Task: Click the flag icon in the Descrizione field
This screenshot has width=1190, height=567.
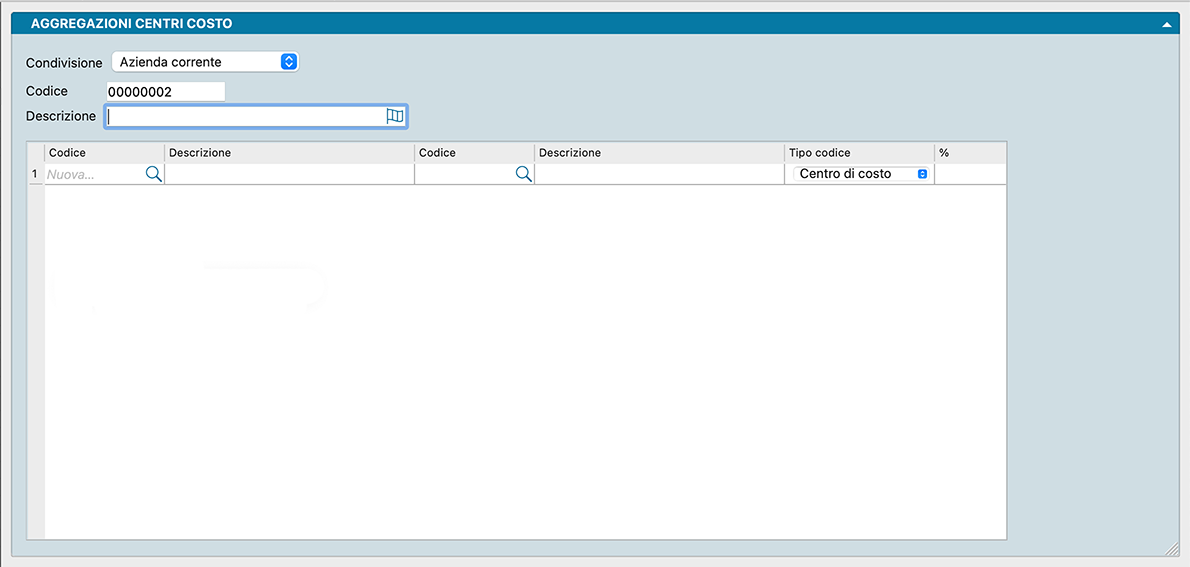Action: point(395,117)
